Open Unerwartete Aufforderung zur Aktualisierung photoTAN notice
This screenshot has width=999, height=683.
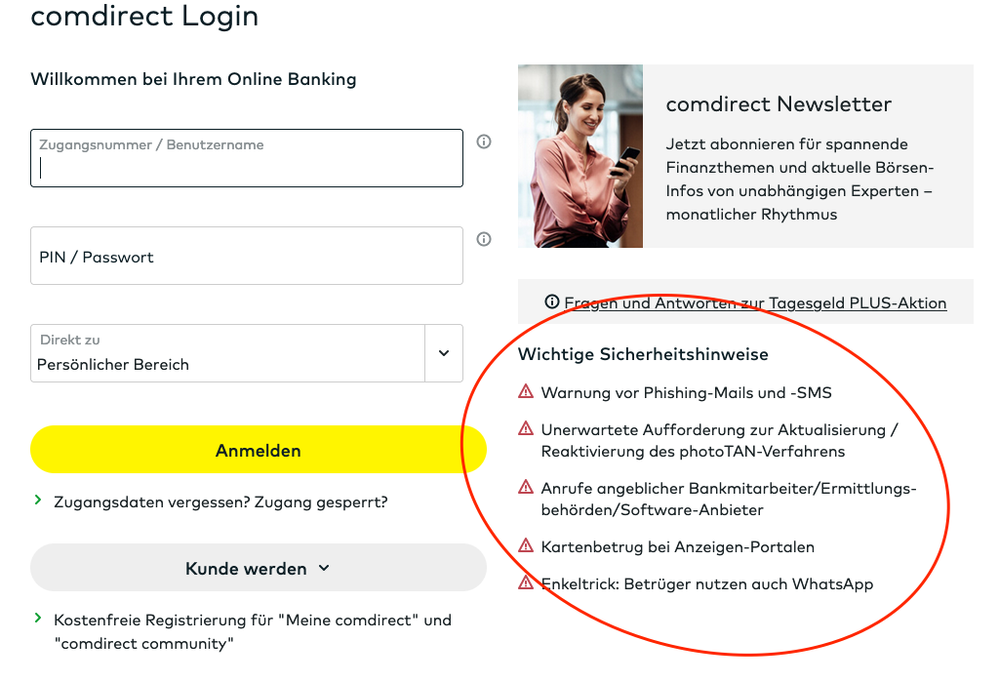click(720, 440)
